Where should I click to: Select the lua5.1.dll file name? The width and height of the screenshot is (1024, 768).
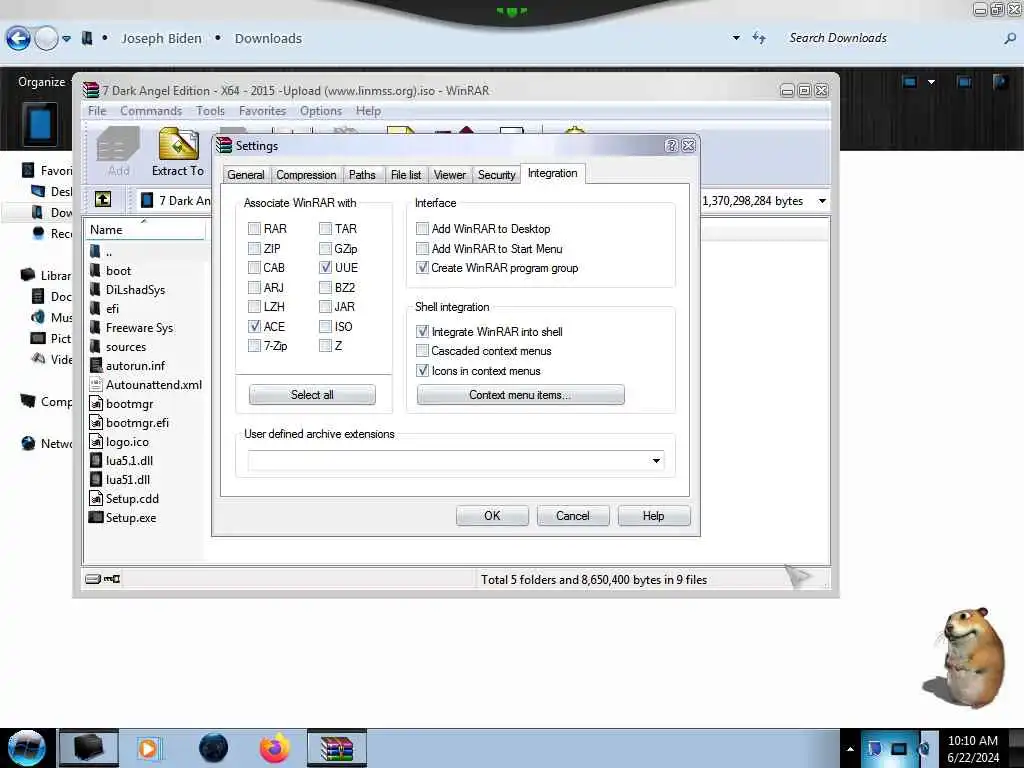tap(129, 460)
